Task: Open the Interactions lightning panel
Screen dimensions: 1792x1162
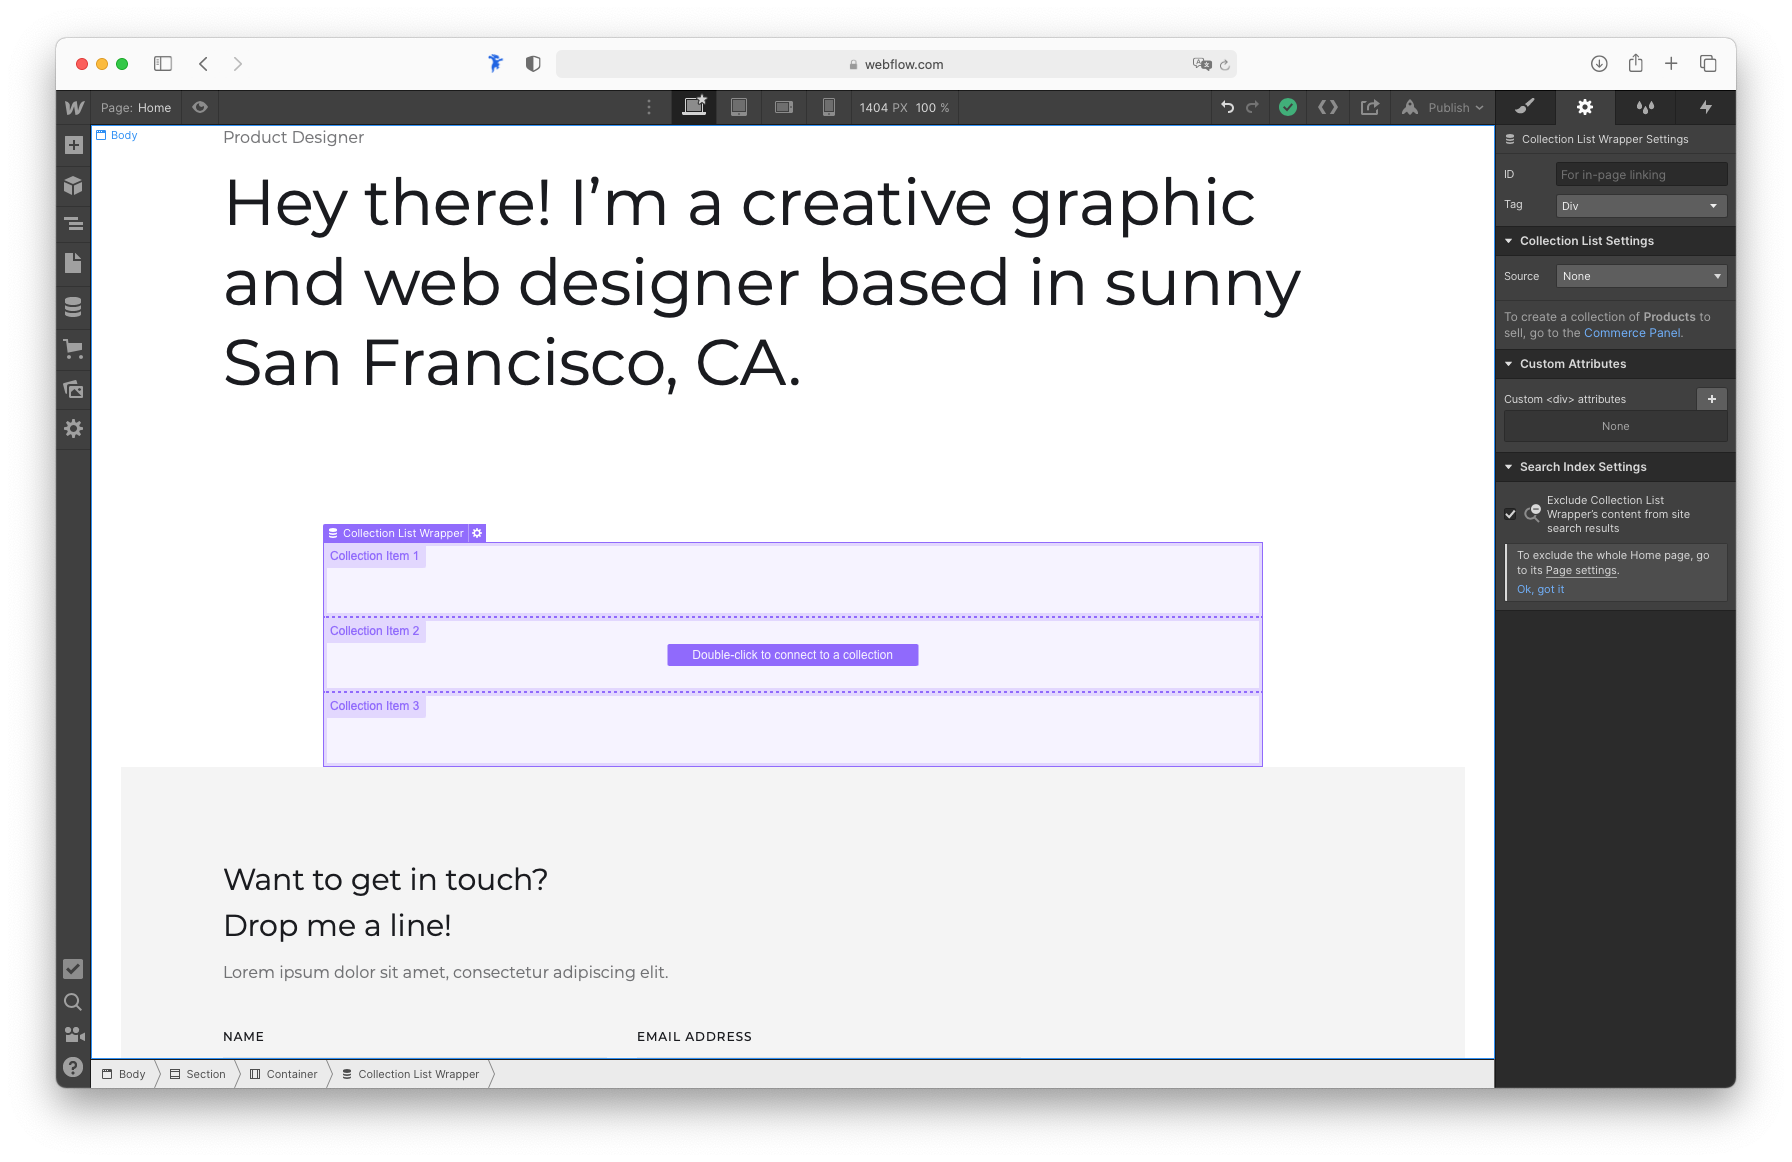Action: tap(1705, 107)
